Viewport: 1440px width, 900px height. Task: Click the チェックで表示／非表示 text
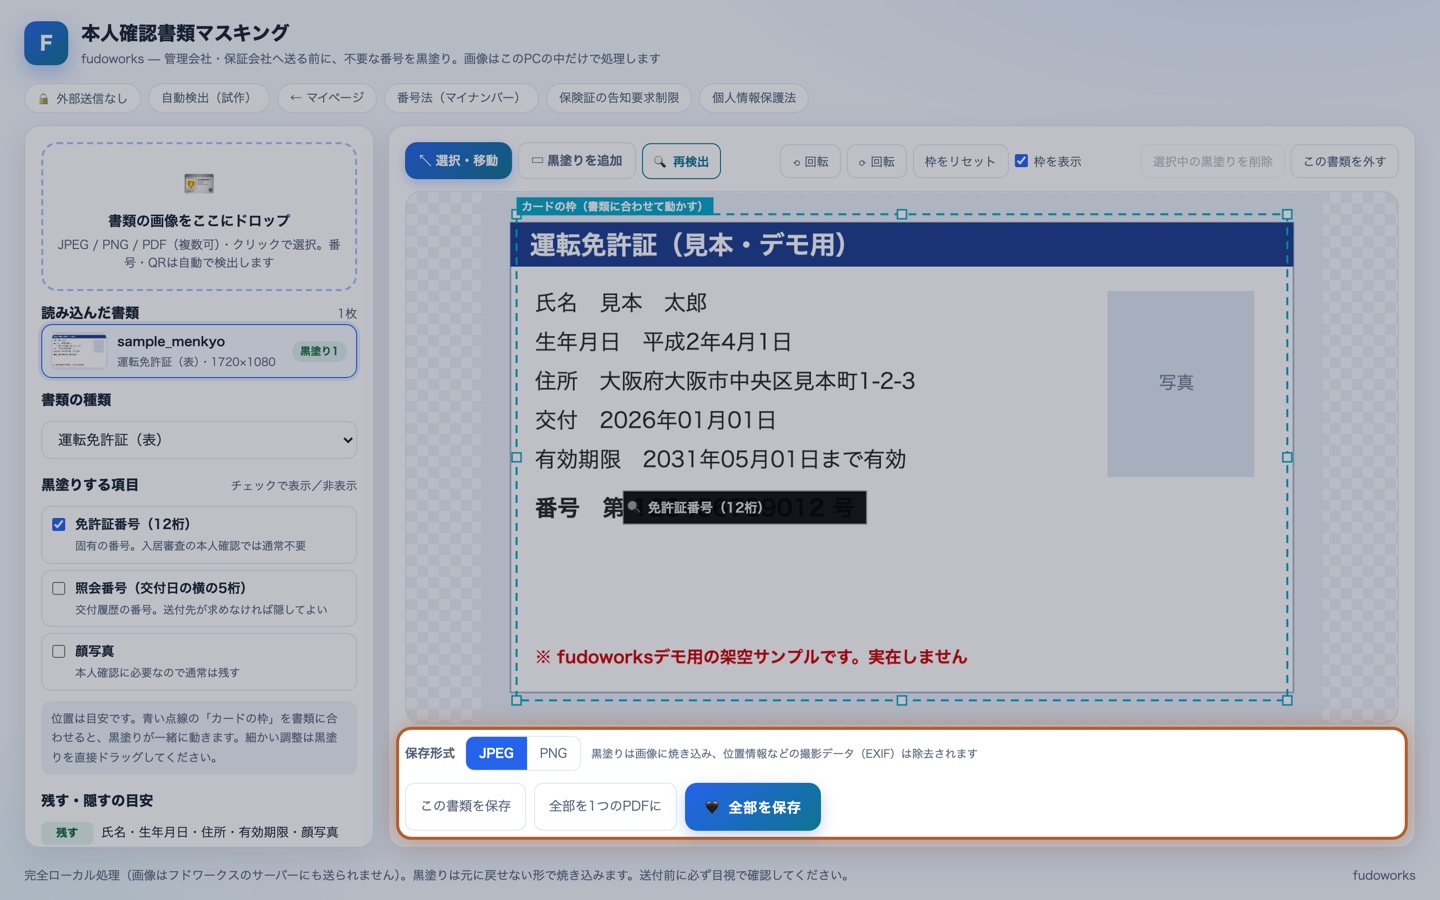pos(294,485)
